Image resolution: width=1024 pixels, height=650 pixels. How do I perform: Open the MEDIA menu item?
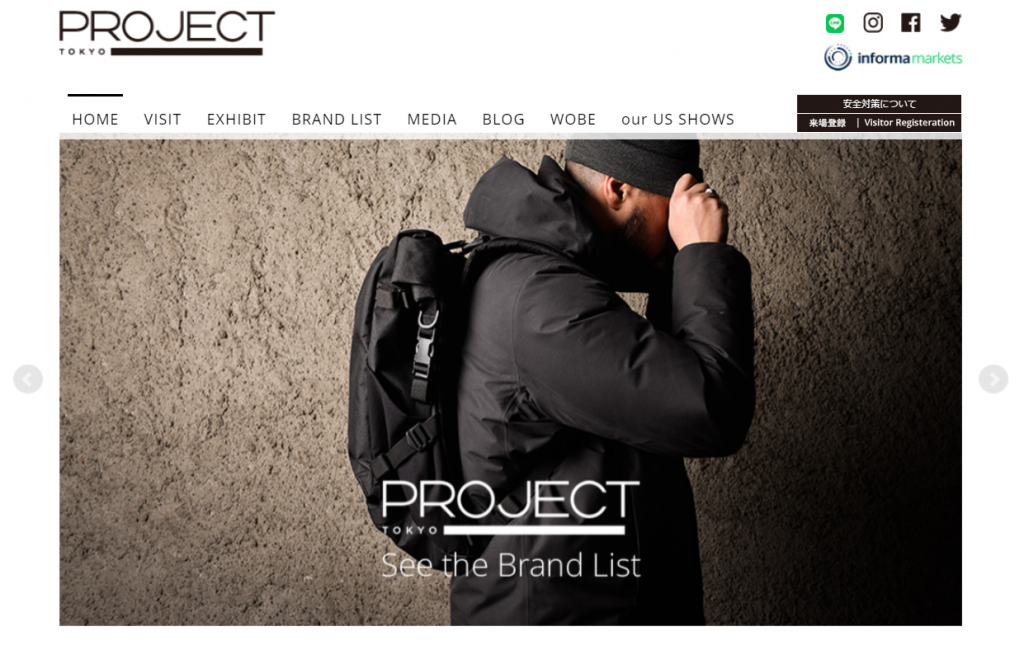[432, 120]
